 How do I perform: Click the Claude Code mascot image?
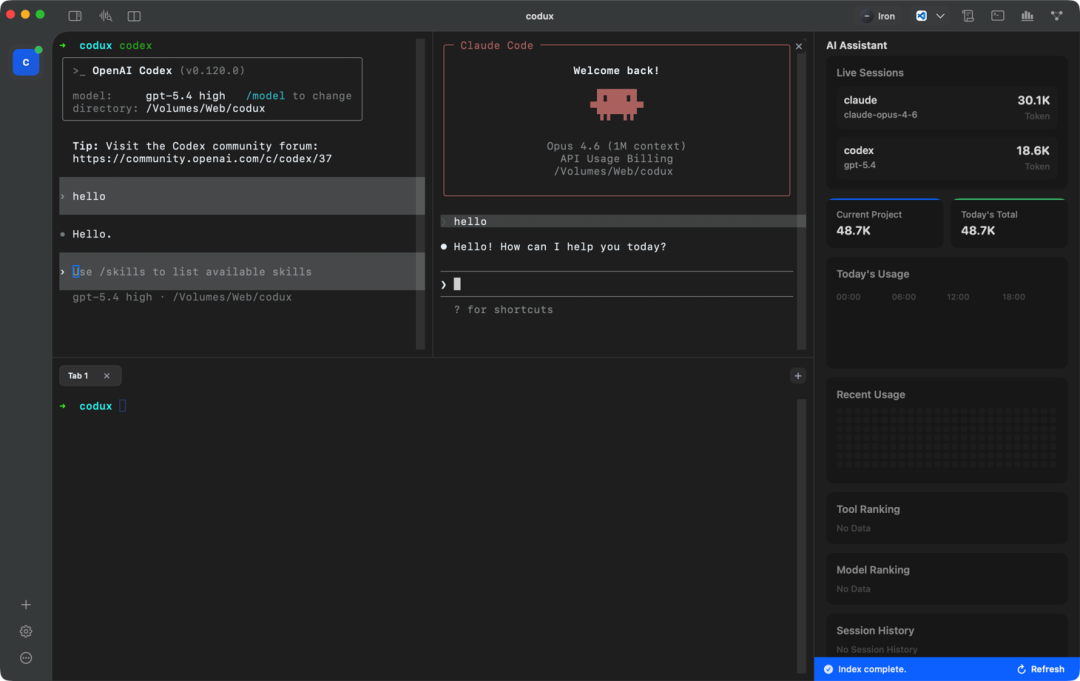point(616,105)
